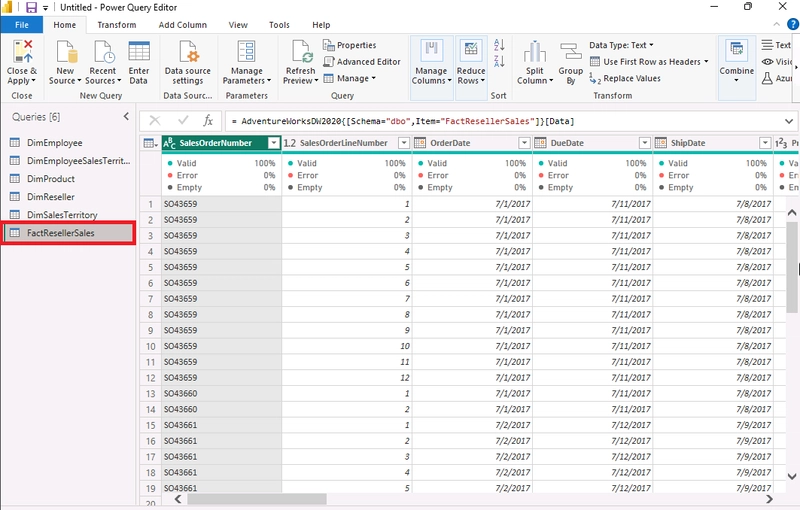Click the Manage Parameters icon
The height and width of the screenshot is (510, 800).
click(246, 52)
